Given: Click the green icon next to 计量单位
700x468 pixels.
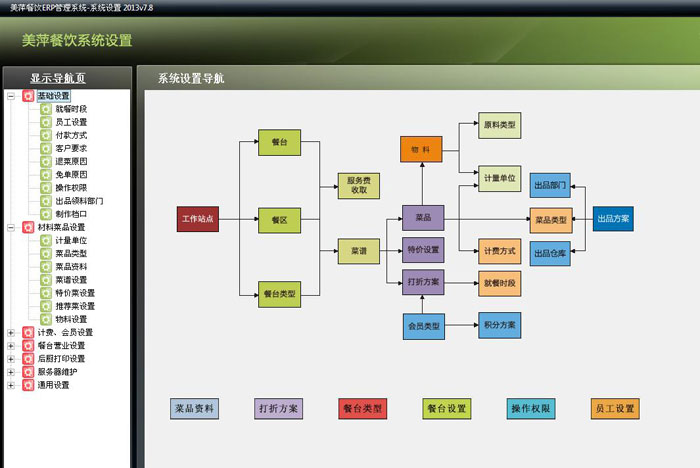Looking at the screenshot, I should (x=46, y=241).
